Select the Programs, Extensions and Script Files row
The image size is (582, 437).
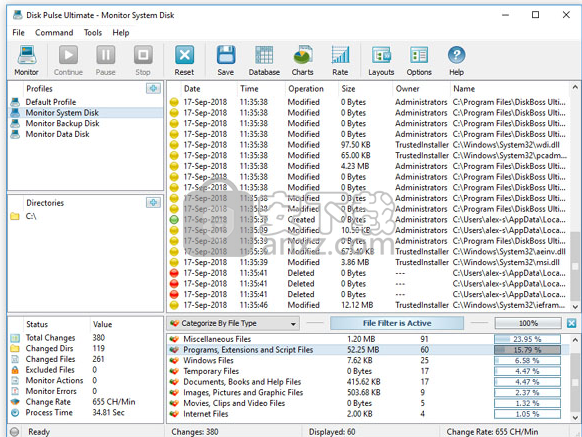[x=368, y=350]
